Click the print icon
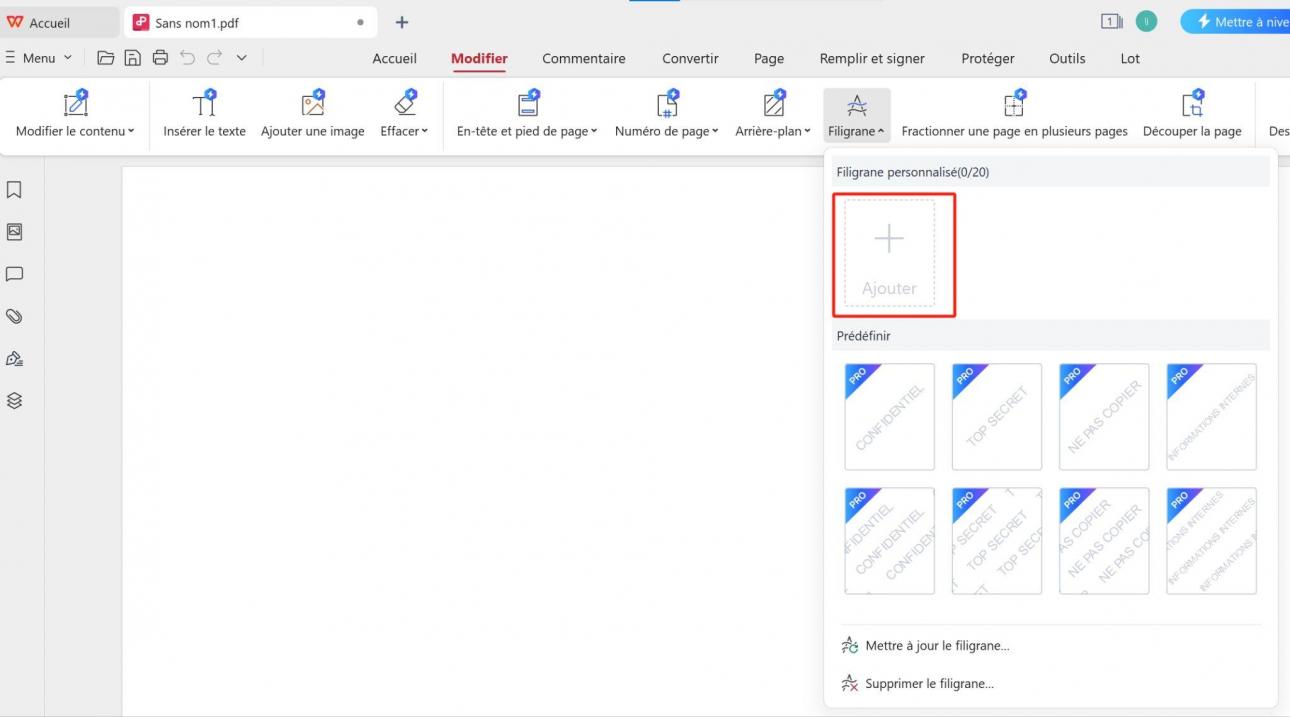1290x717 pixels. pos(160,58)
